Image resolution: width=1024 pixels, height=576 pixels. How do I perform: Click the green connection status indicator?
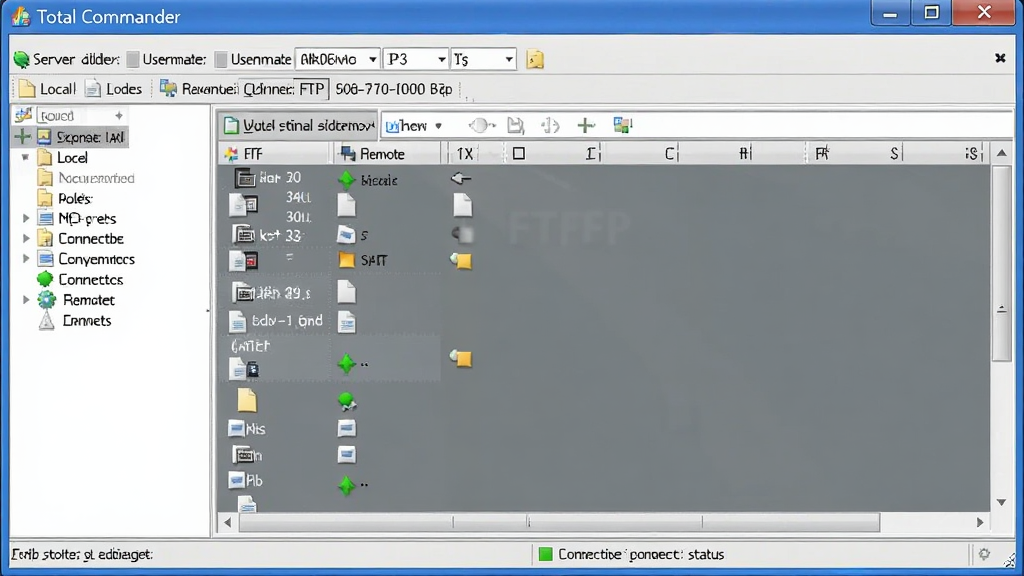[x=545, y=554]
